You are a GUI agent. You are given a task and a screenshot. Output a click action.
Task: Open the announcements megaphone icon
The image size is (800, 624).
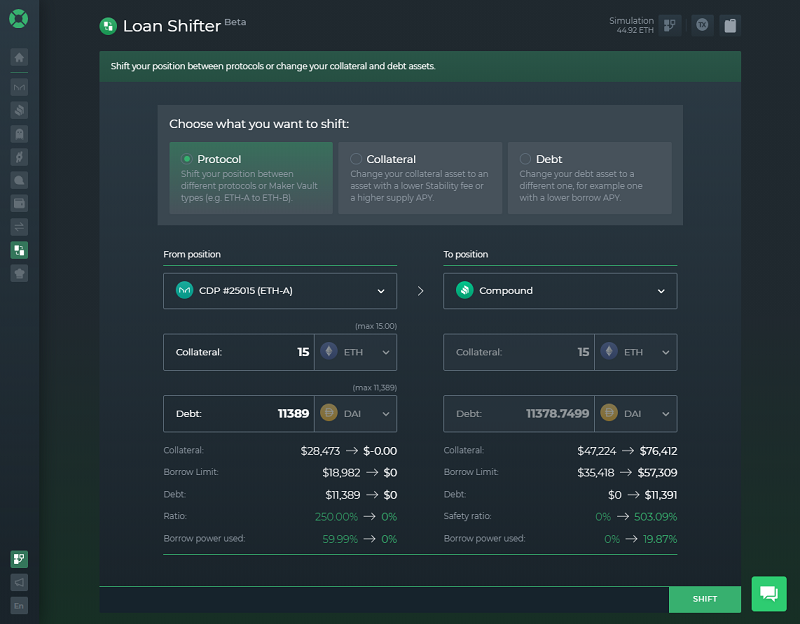[x=19, y=582]
